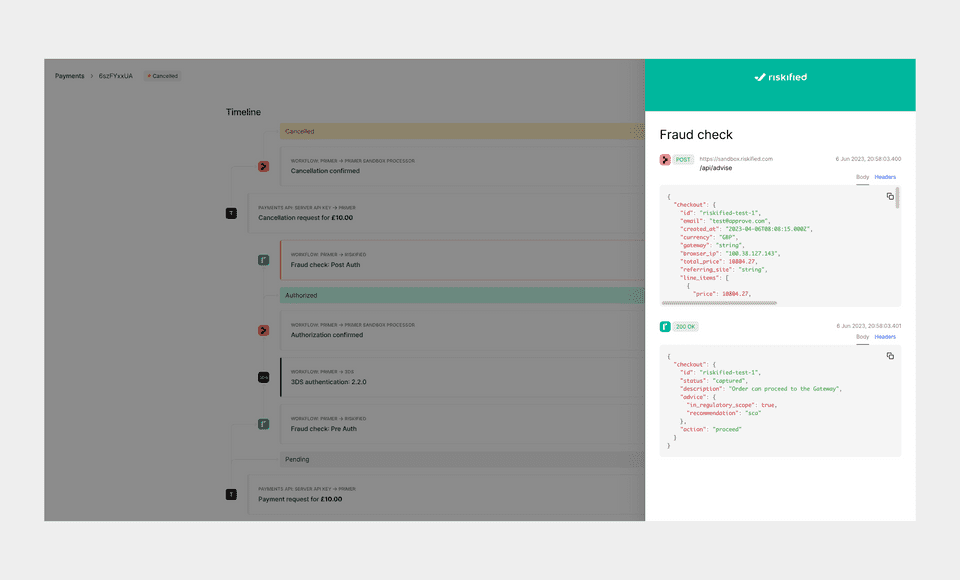Click the Riskified icon for Fraud check: Pre Auth
Screen dimensions: 960x580
[263, 424]
